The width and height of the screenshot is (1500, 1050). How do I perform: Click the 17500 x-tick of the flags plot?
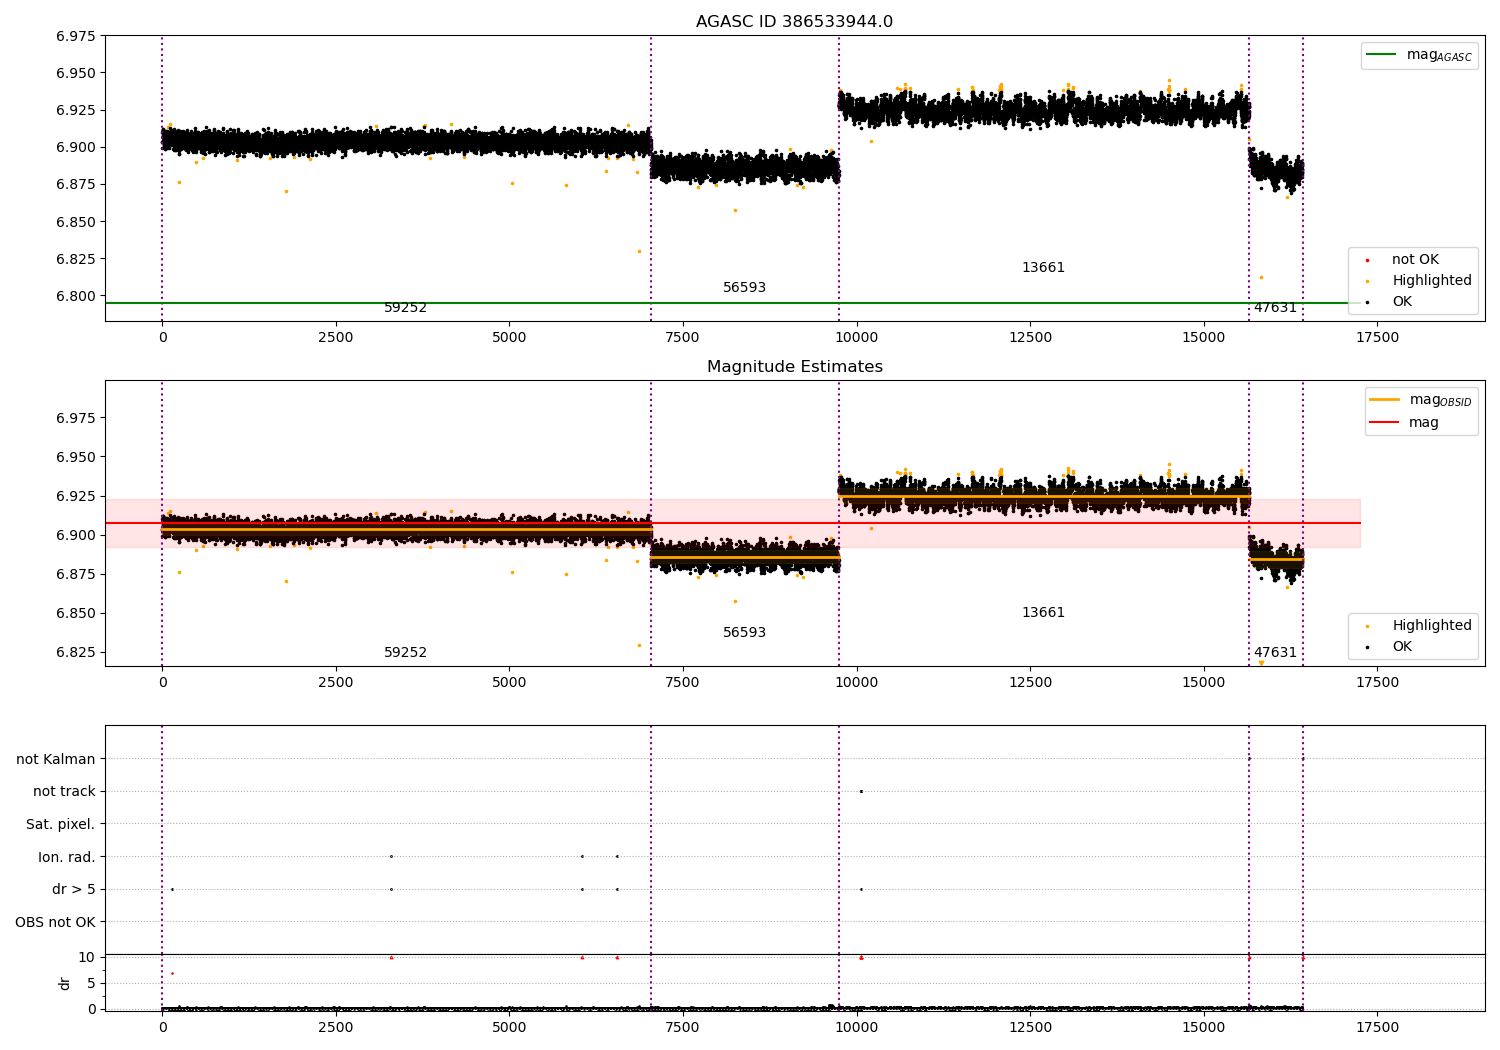pos(1377,1028)
